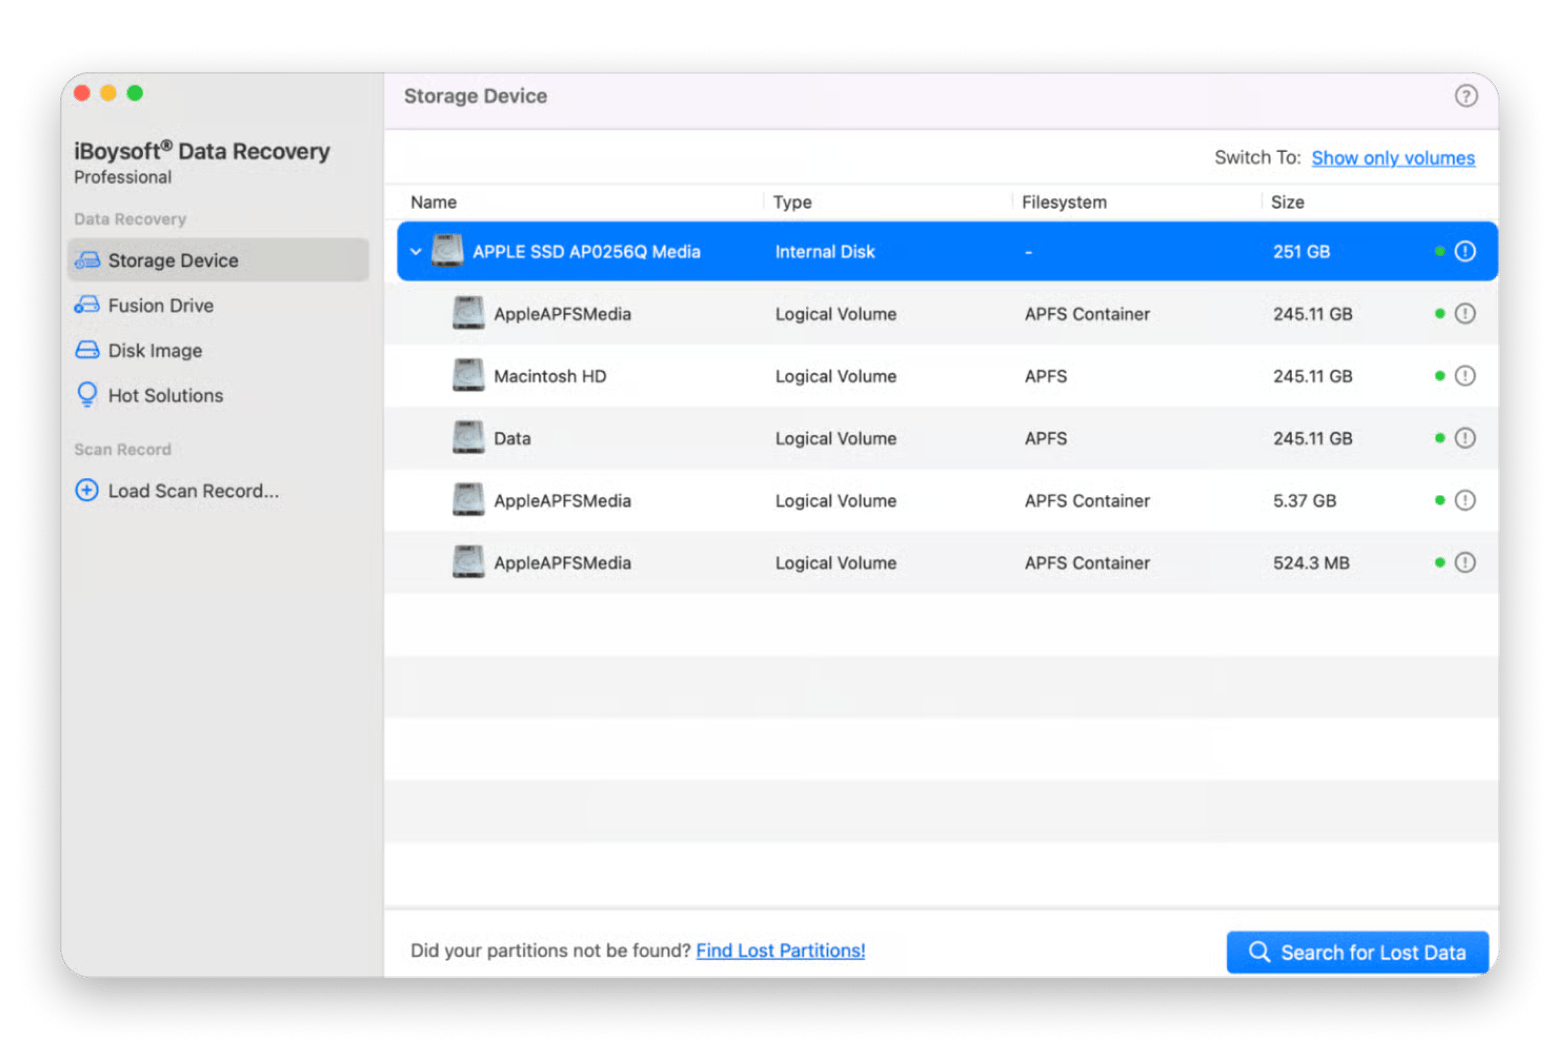Click the green status dot on Macintosh HD row

[x=1439, y=376]
